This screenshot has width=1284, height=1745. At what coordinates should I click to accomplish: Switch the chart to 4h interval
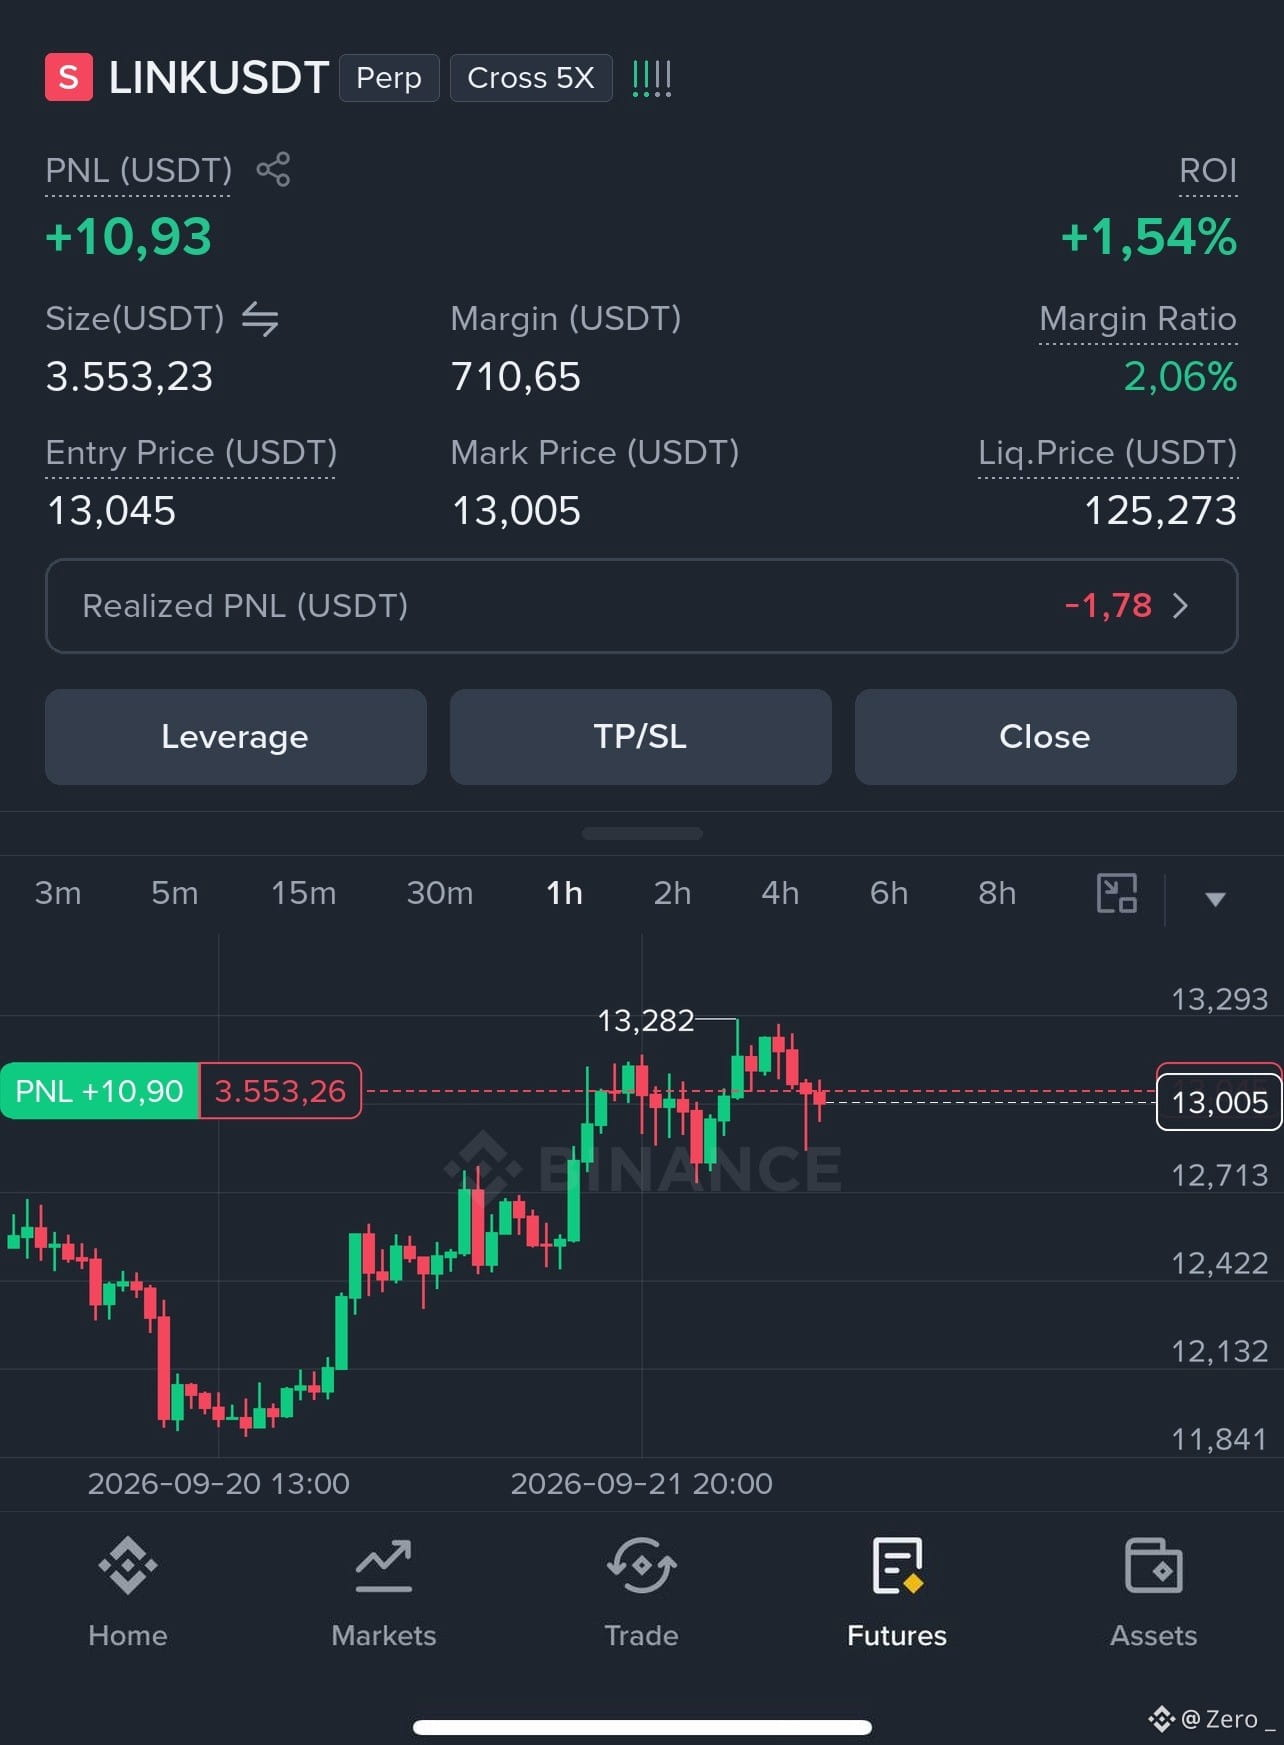(x=780, y=893)
